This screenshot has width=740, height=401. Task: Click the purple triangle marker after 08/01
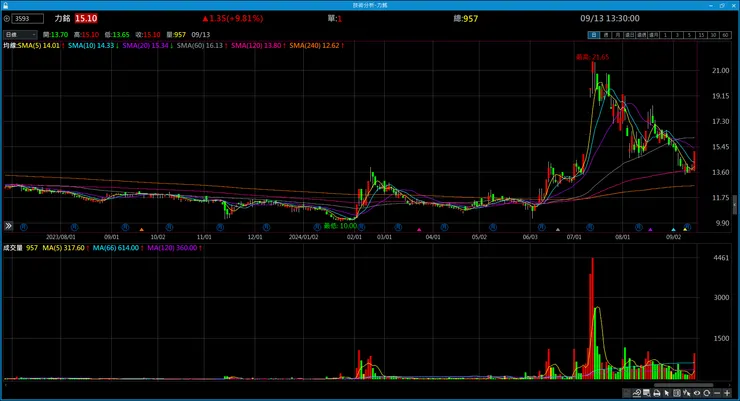(x=650, y=230)
